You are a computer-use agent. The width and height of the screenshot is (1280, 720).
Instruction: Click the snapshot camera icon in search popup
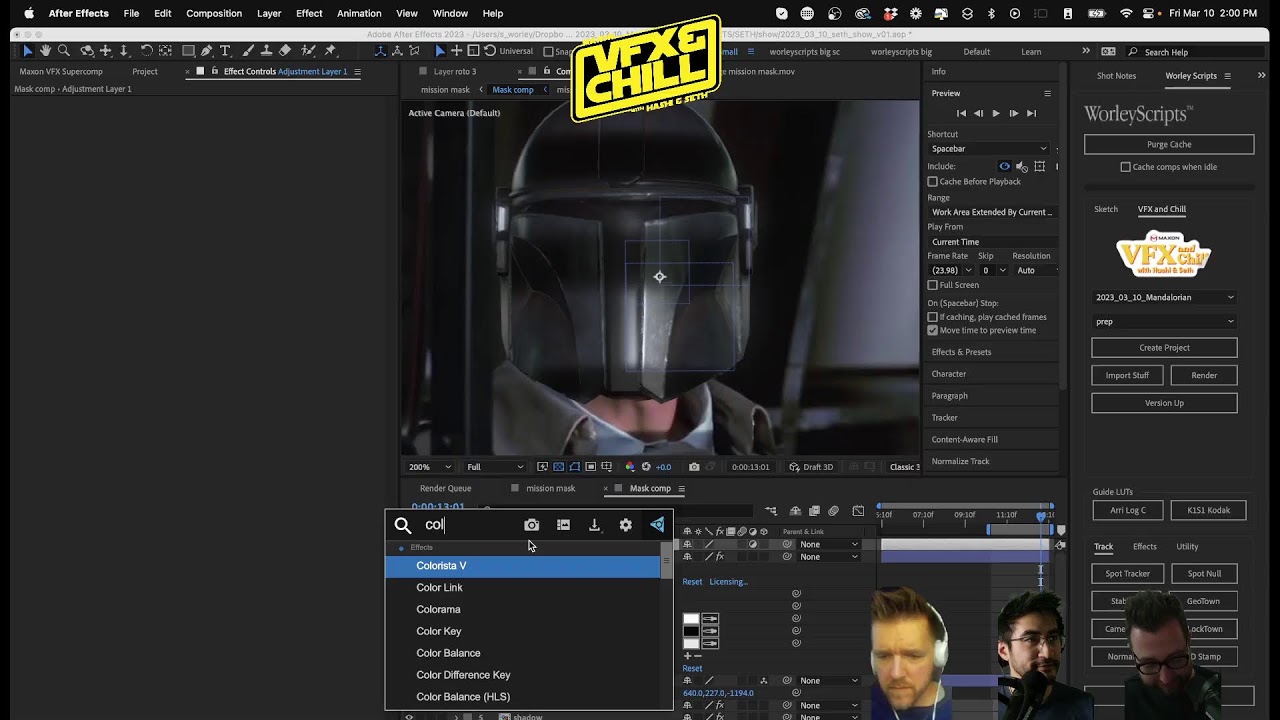pos(532,525)
